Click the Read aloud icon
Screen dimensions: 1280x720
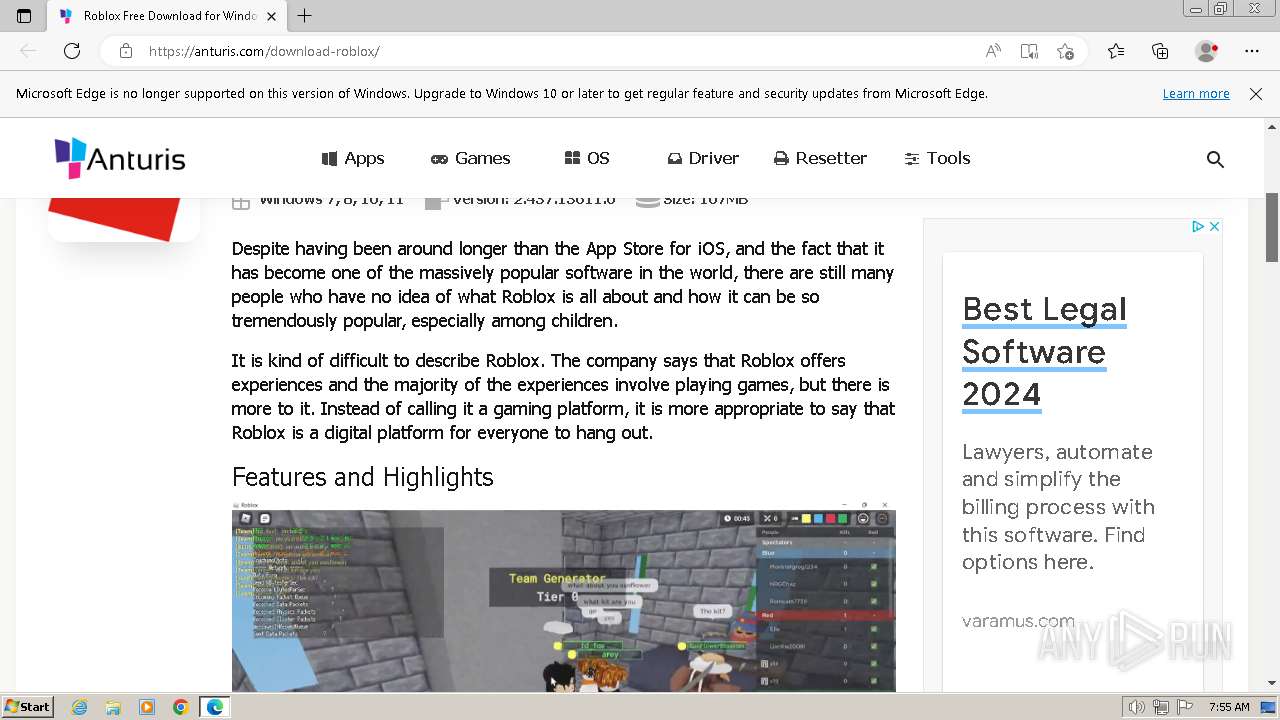pos(993,51)
